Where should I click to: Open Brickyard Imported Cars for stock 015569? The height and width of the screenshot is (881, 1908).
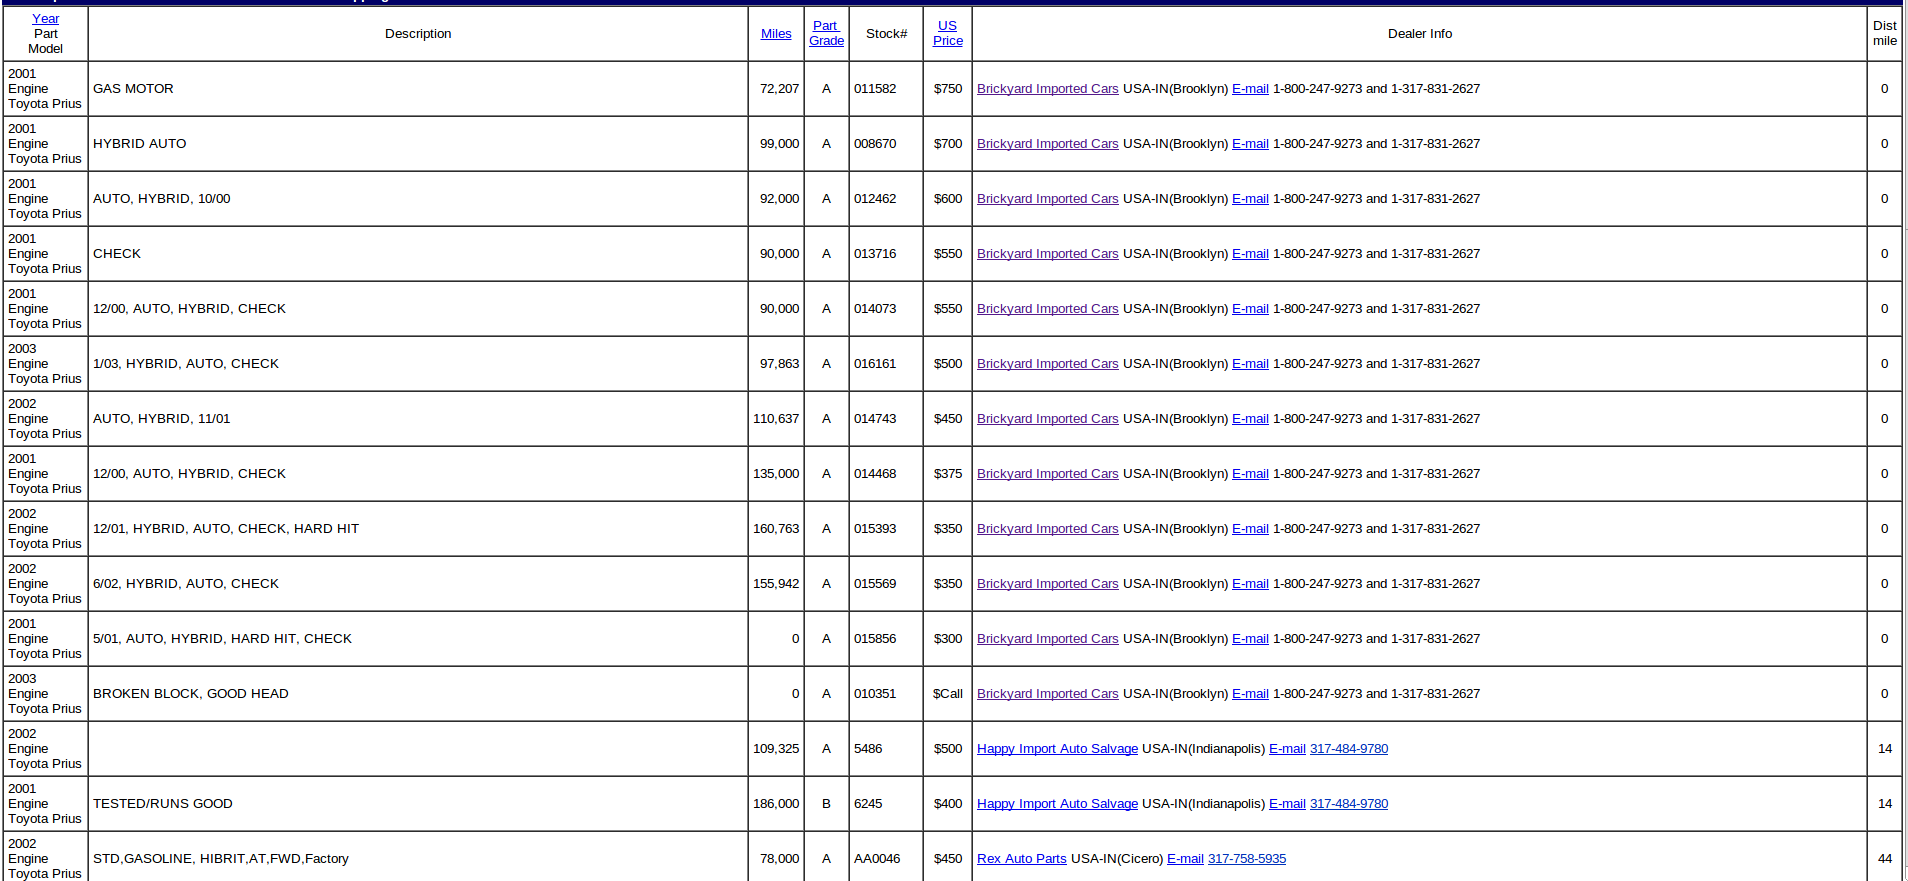1048,584
